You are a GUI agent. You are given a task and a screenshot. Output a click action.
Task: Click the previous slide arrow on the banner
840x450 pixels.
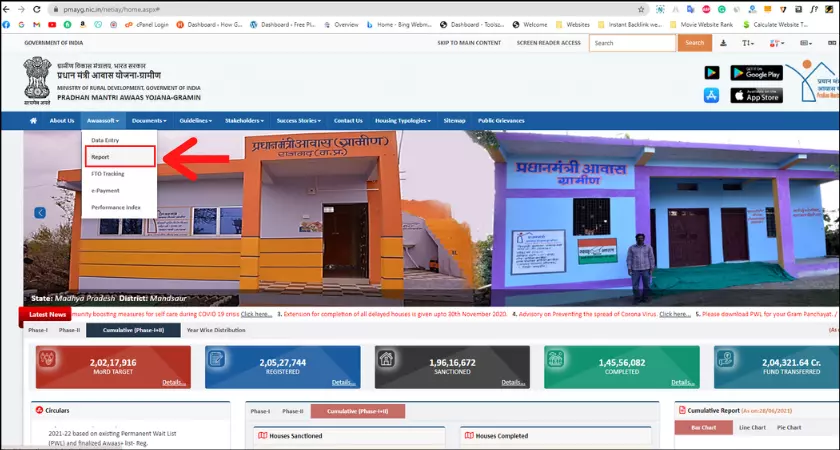point(40,213)
